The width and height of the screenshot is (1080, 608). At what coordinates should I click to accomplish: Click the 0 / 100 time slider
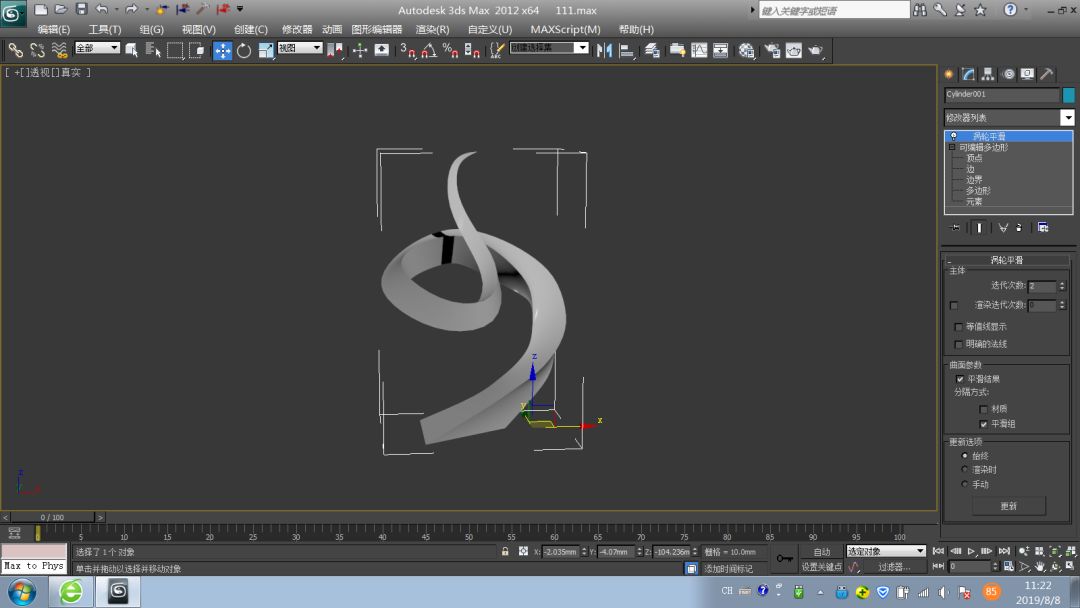pos(52,517)
